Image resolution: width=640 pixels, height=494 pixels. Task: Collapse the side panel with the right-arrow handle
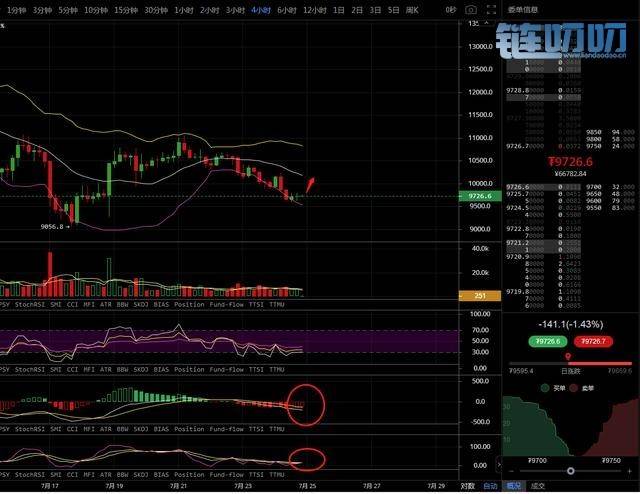click(x=498, y=464)
